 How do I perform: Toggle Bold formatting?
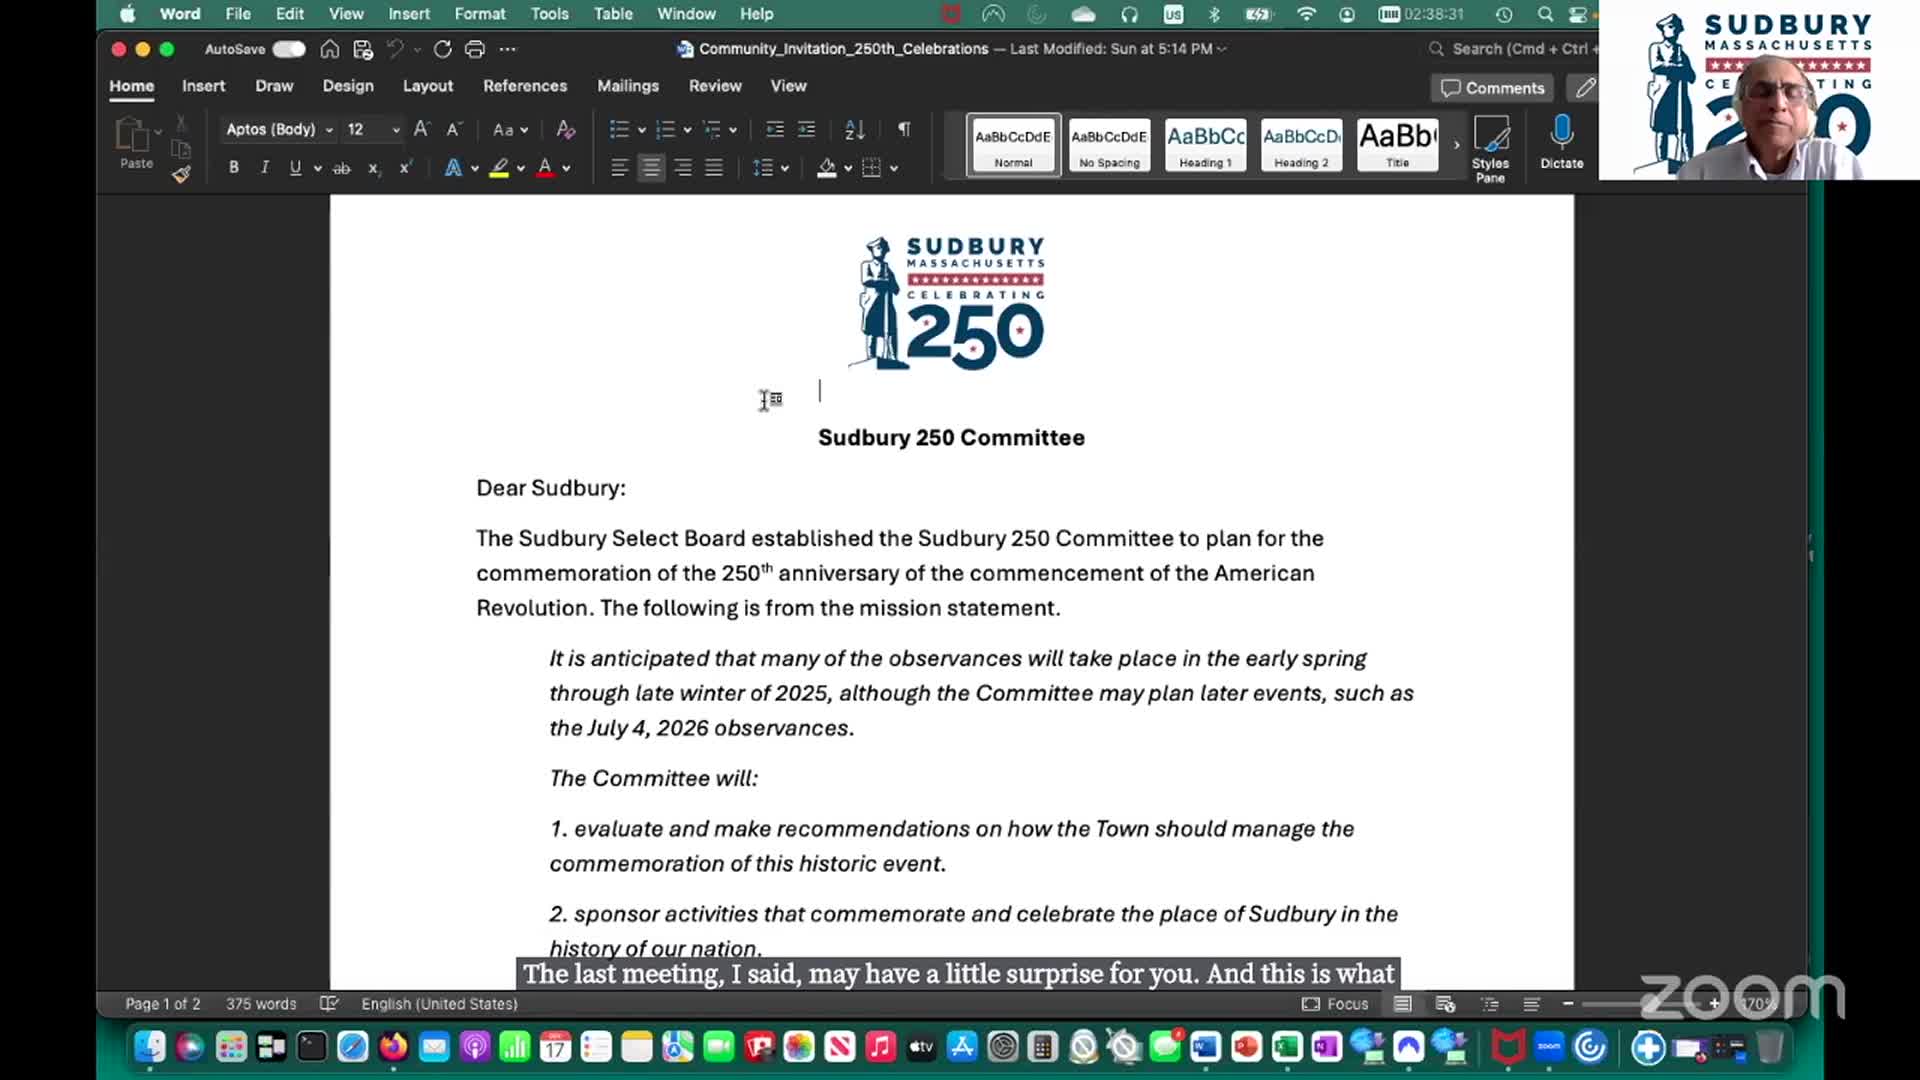[x=234, y=168]
